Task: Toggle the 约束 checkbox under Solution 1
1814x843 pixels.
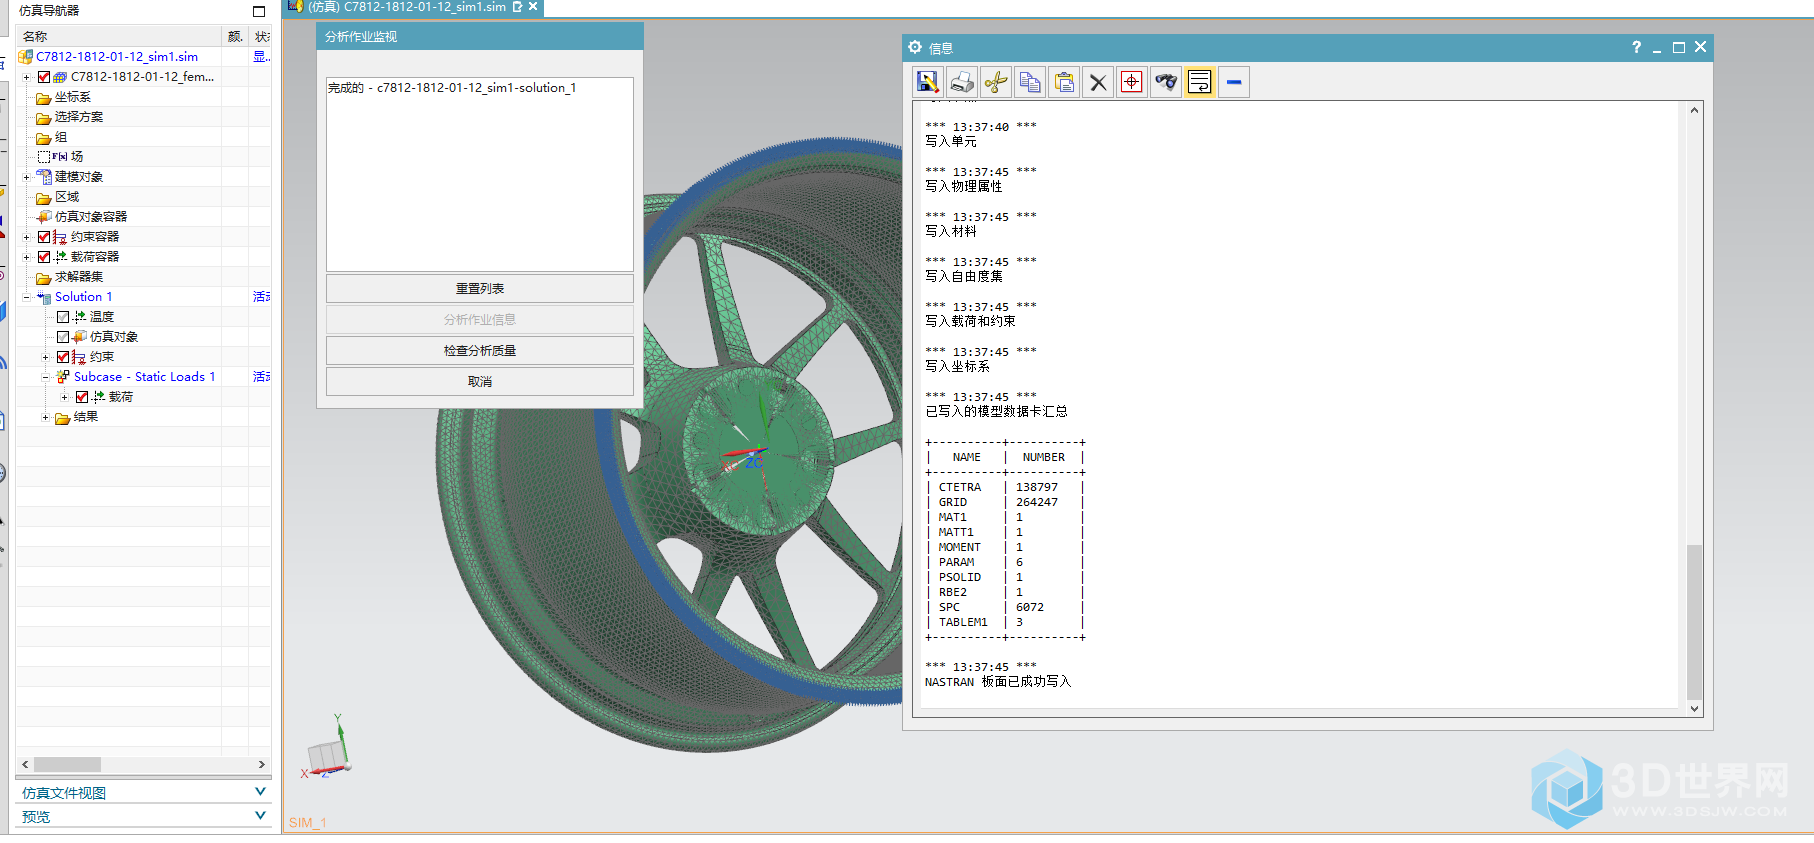Action: coord(63,357)
